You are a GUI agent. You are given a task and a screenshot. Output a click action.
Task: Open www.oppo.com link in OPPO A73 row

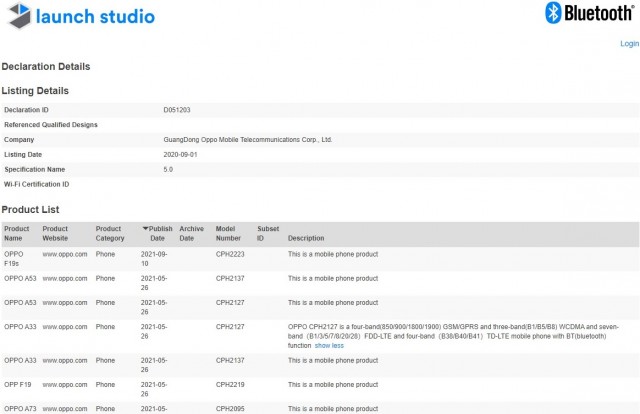[64, 408]
